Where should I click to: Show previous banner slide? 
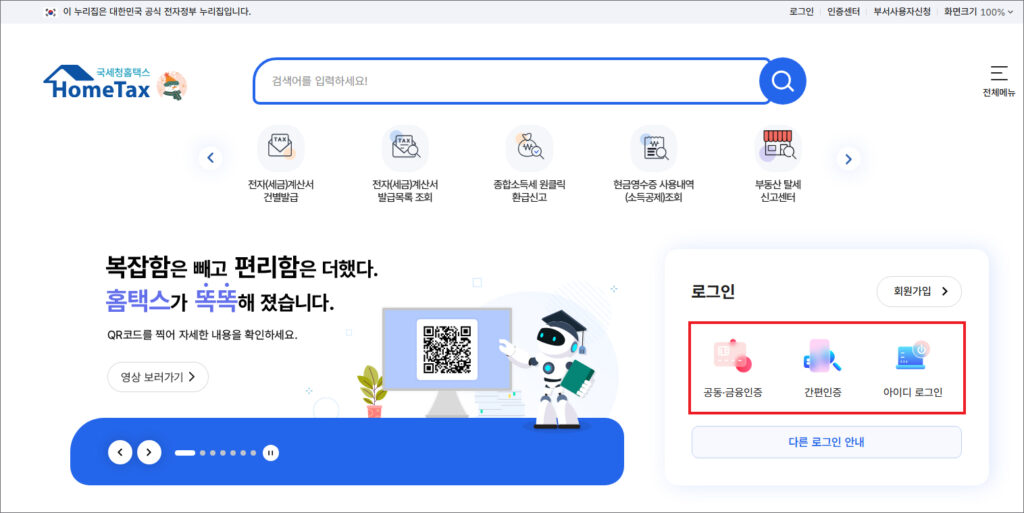(120, 452)
